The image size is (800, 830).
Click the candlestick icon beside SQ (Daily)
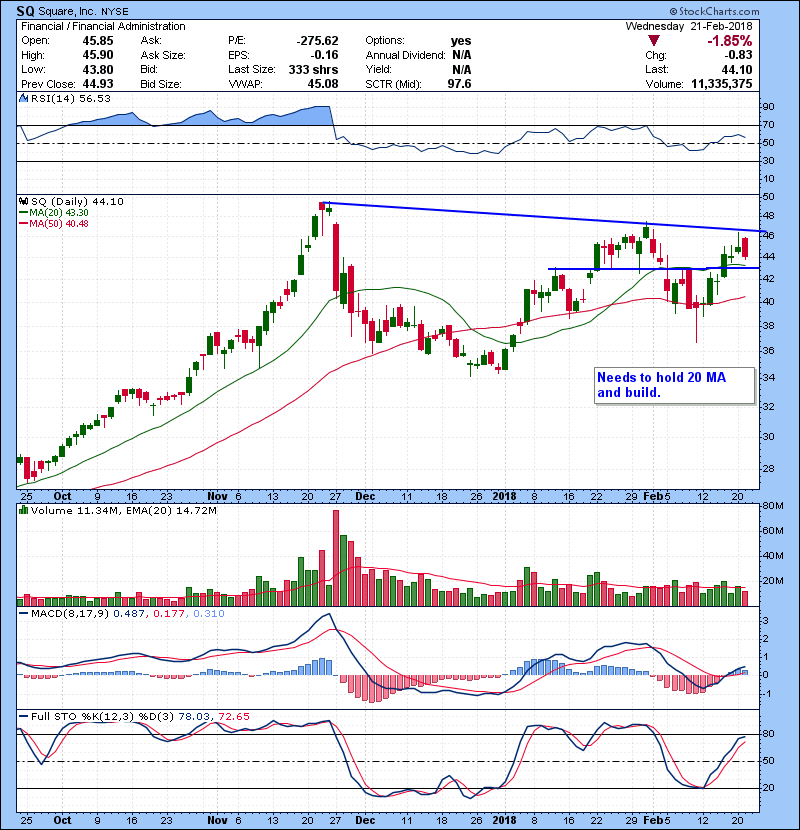point(23,201)
